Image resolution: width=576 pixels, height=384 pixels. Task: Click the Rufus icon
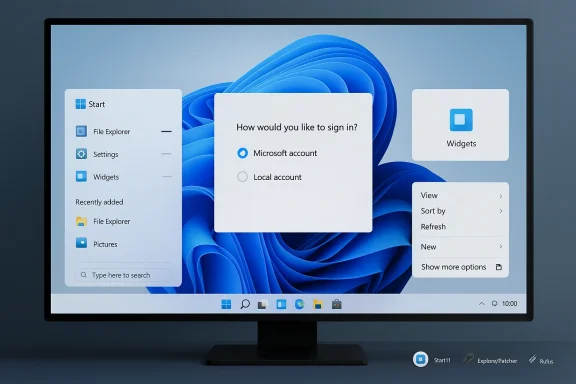(x=532, y=359)
